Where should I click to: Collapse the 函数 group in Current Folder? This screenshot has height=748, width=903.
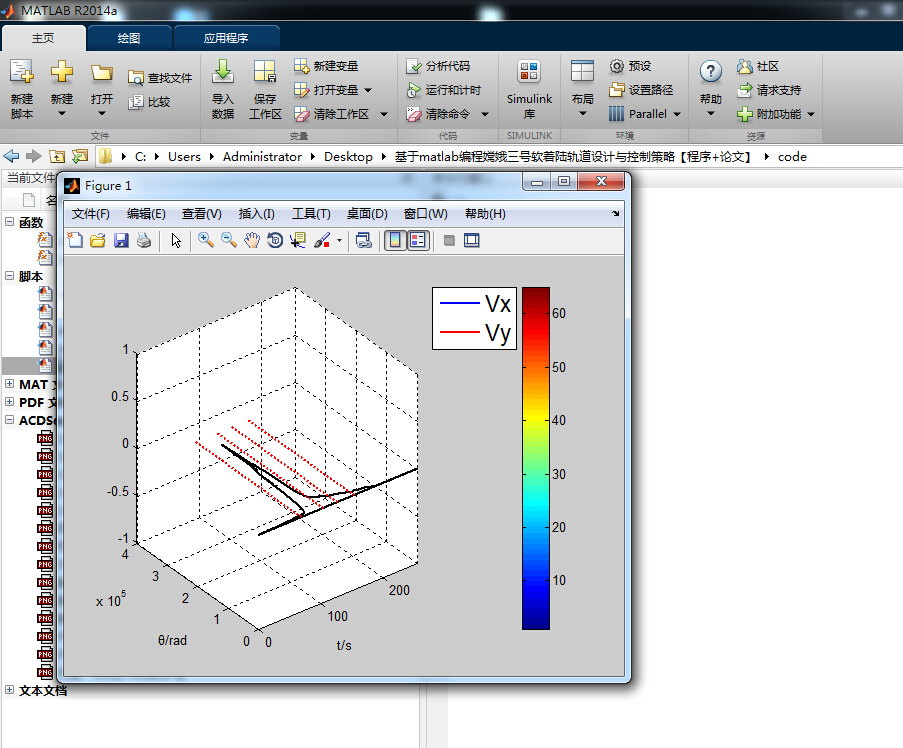(9, 222)
